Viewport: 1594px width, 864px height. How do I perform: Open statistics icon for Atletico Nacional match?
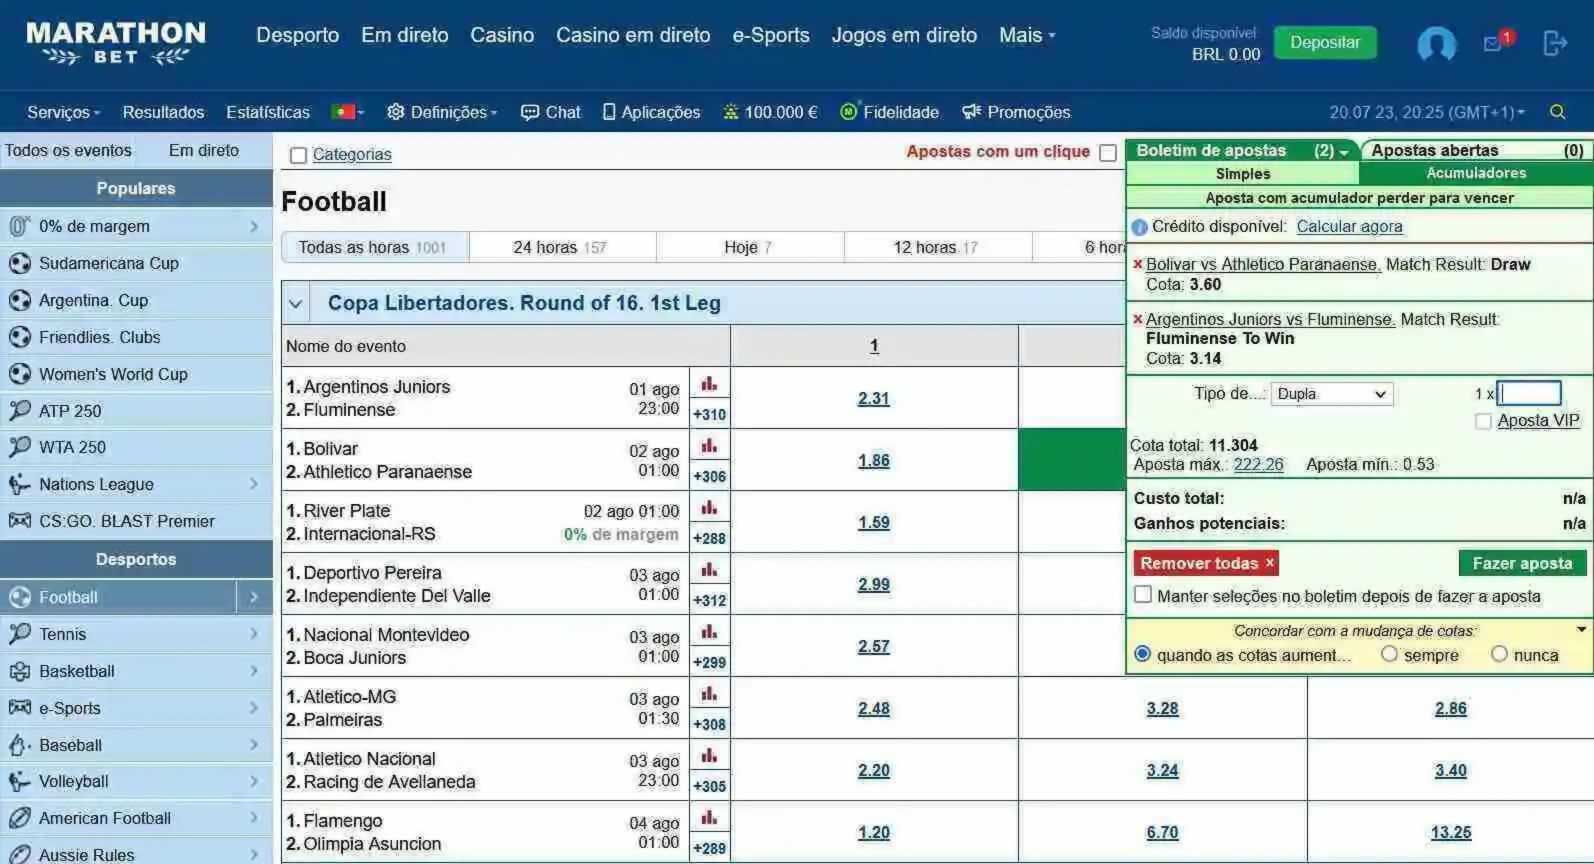[709, 756]
